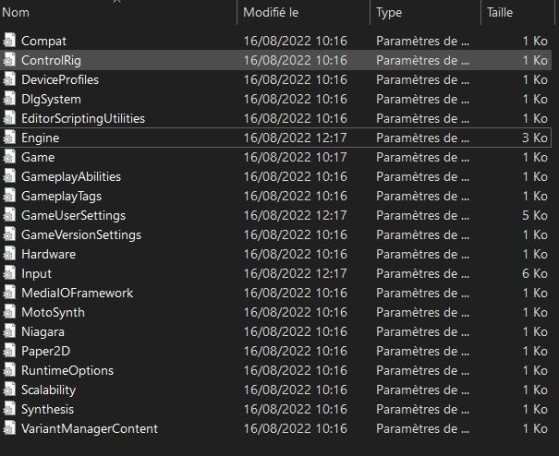
Task: Click the Input file icon
Action: [10, 273]
